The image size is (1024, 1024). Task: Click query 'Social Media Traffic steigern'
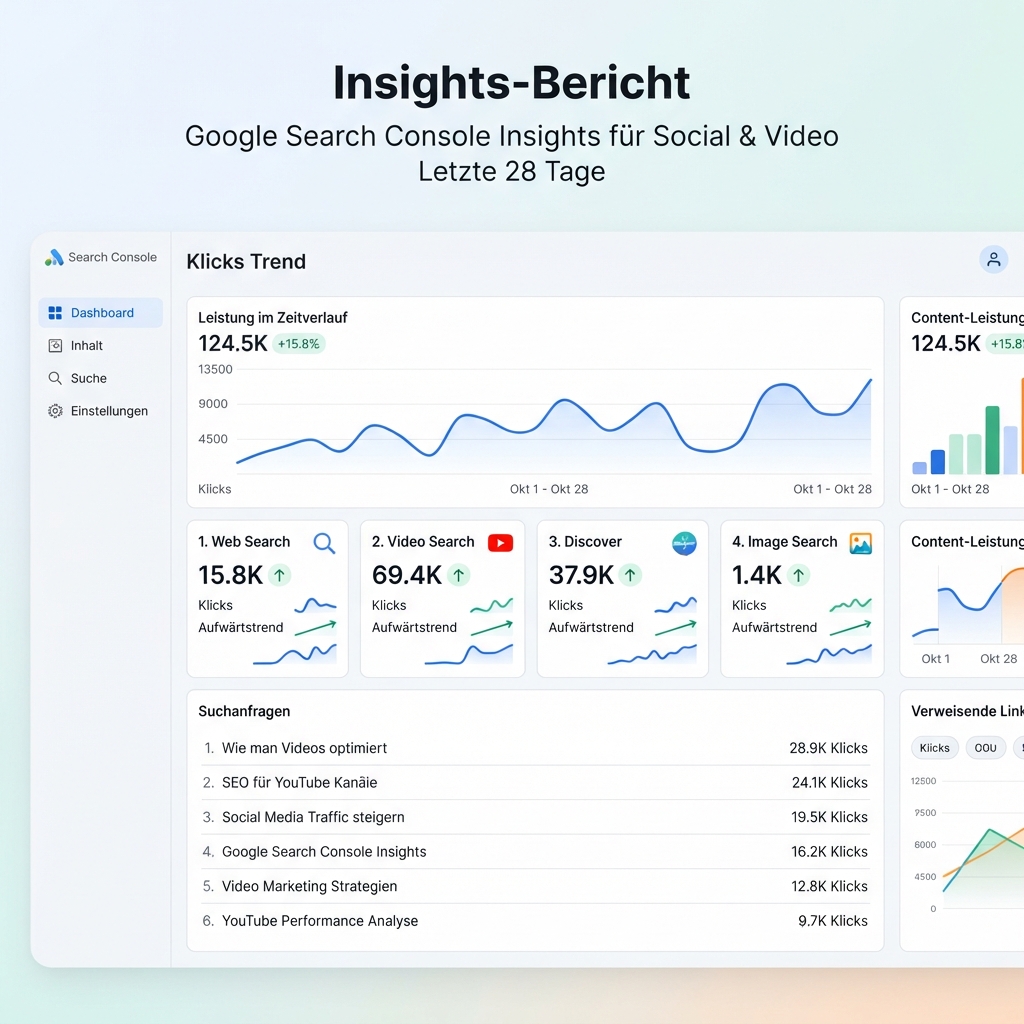pyautogui.click(x=313, y=817)
